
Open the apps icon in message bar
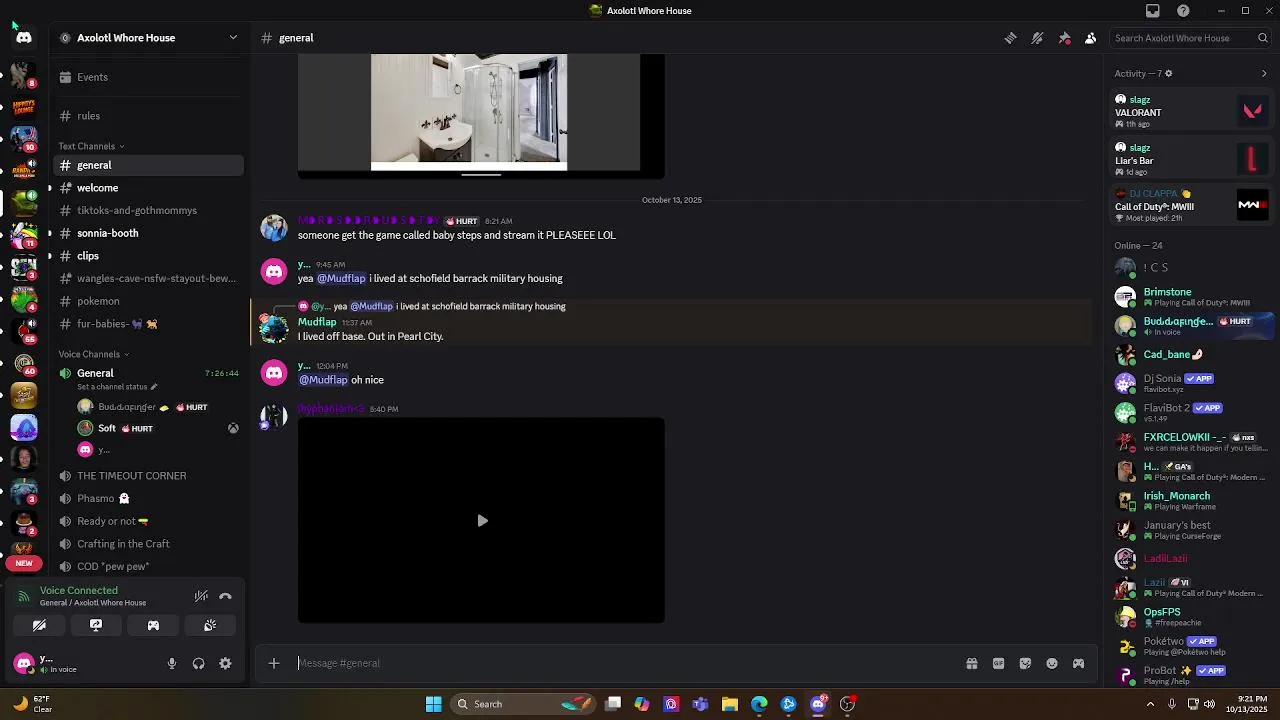1078,663
